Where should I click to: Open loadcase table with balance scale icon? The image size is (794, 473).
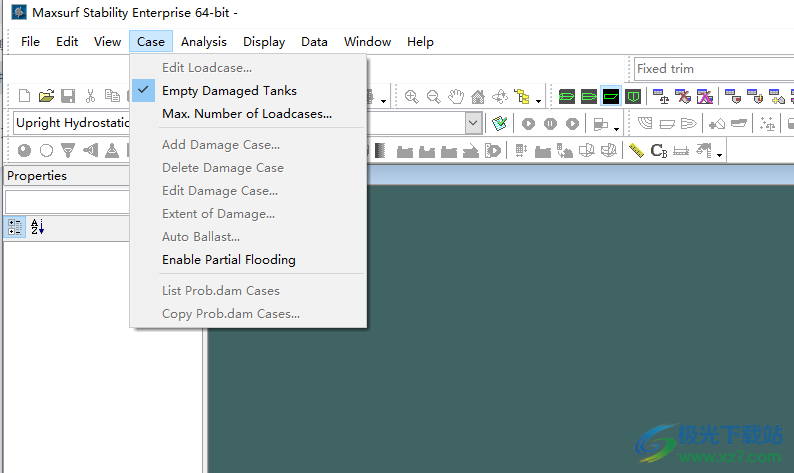pos(660,96)
